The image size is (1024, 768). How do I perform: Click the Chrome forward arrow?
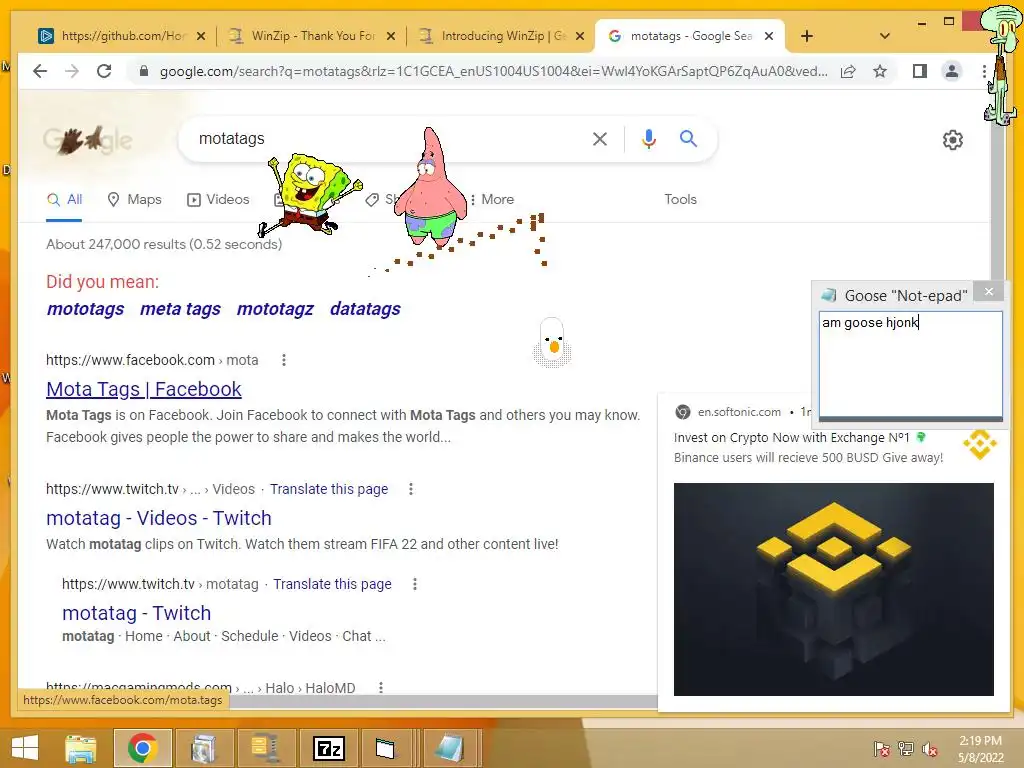pos(72,71)
